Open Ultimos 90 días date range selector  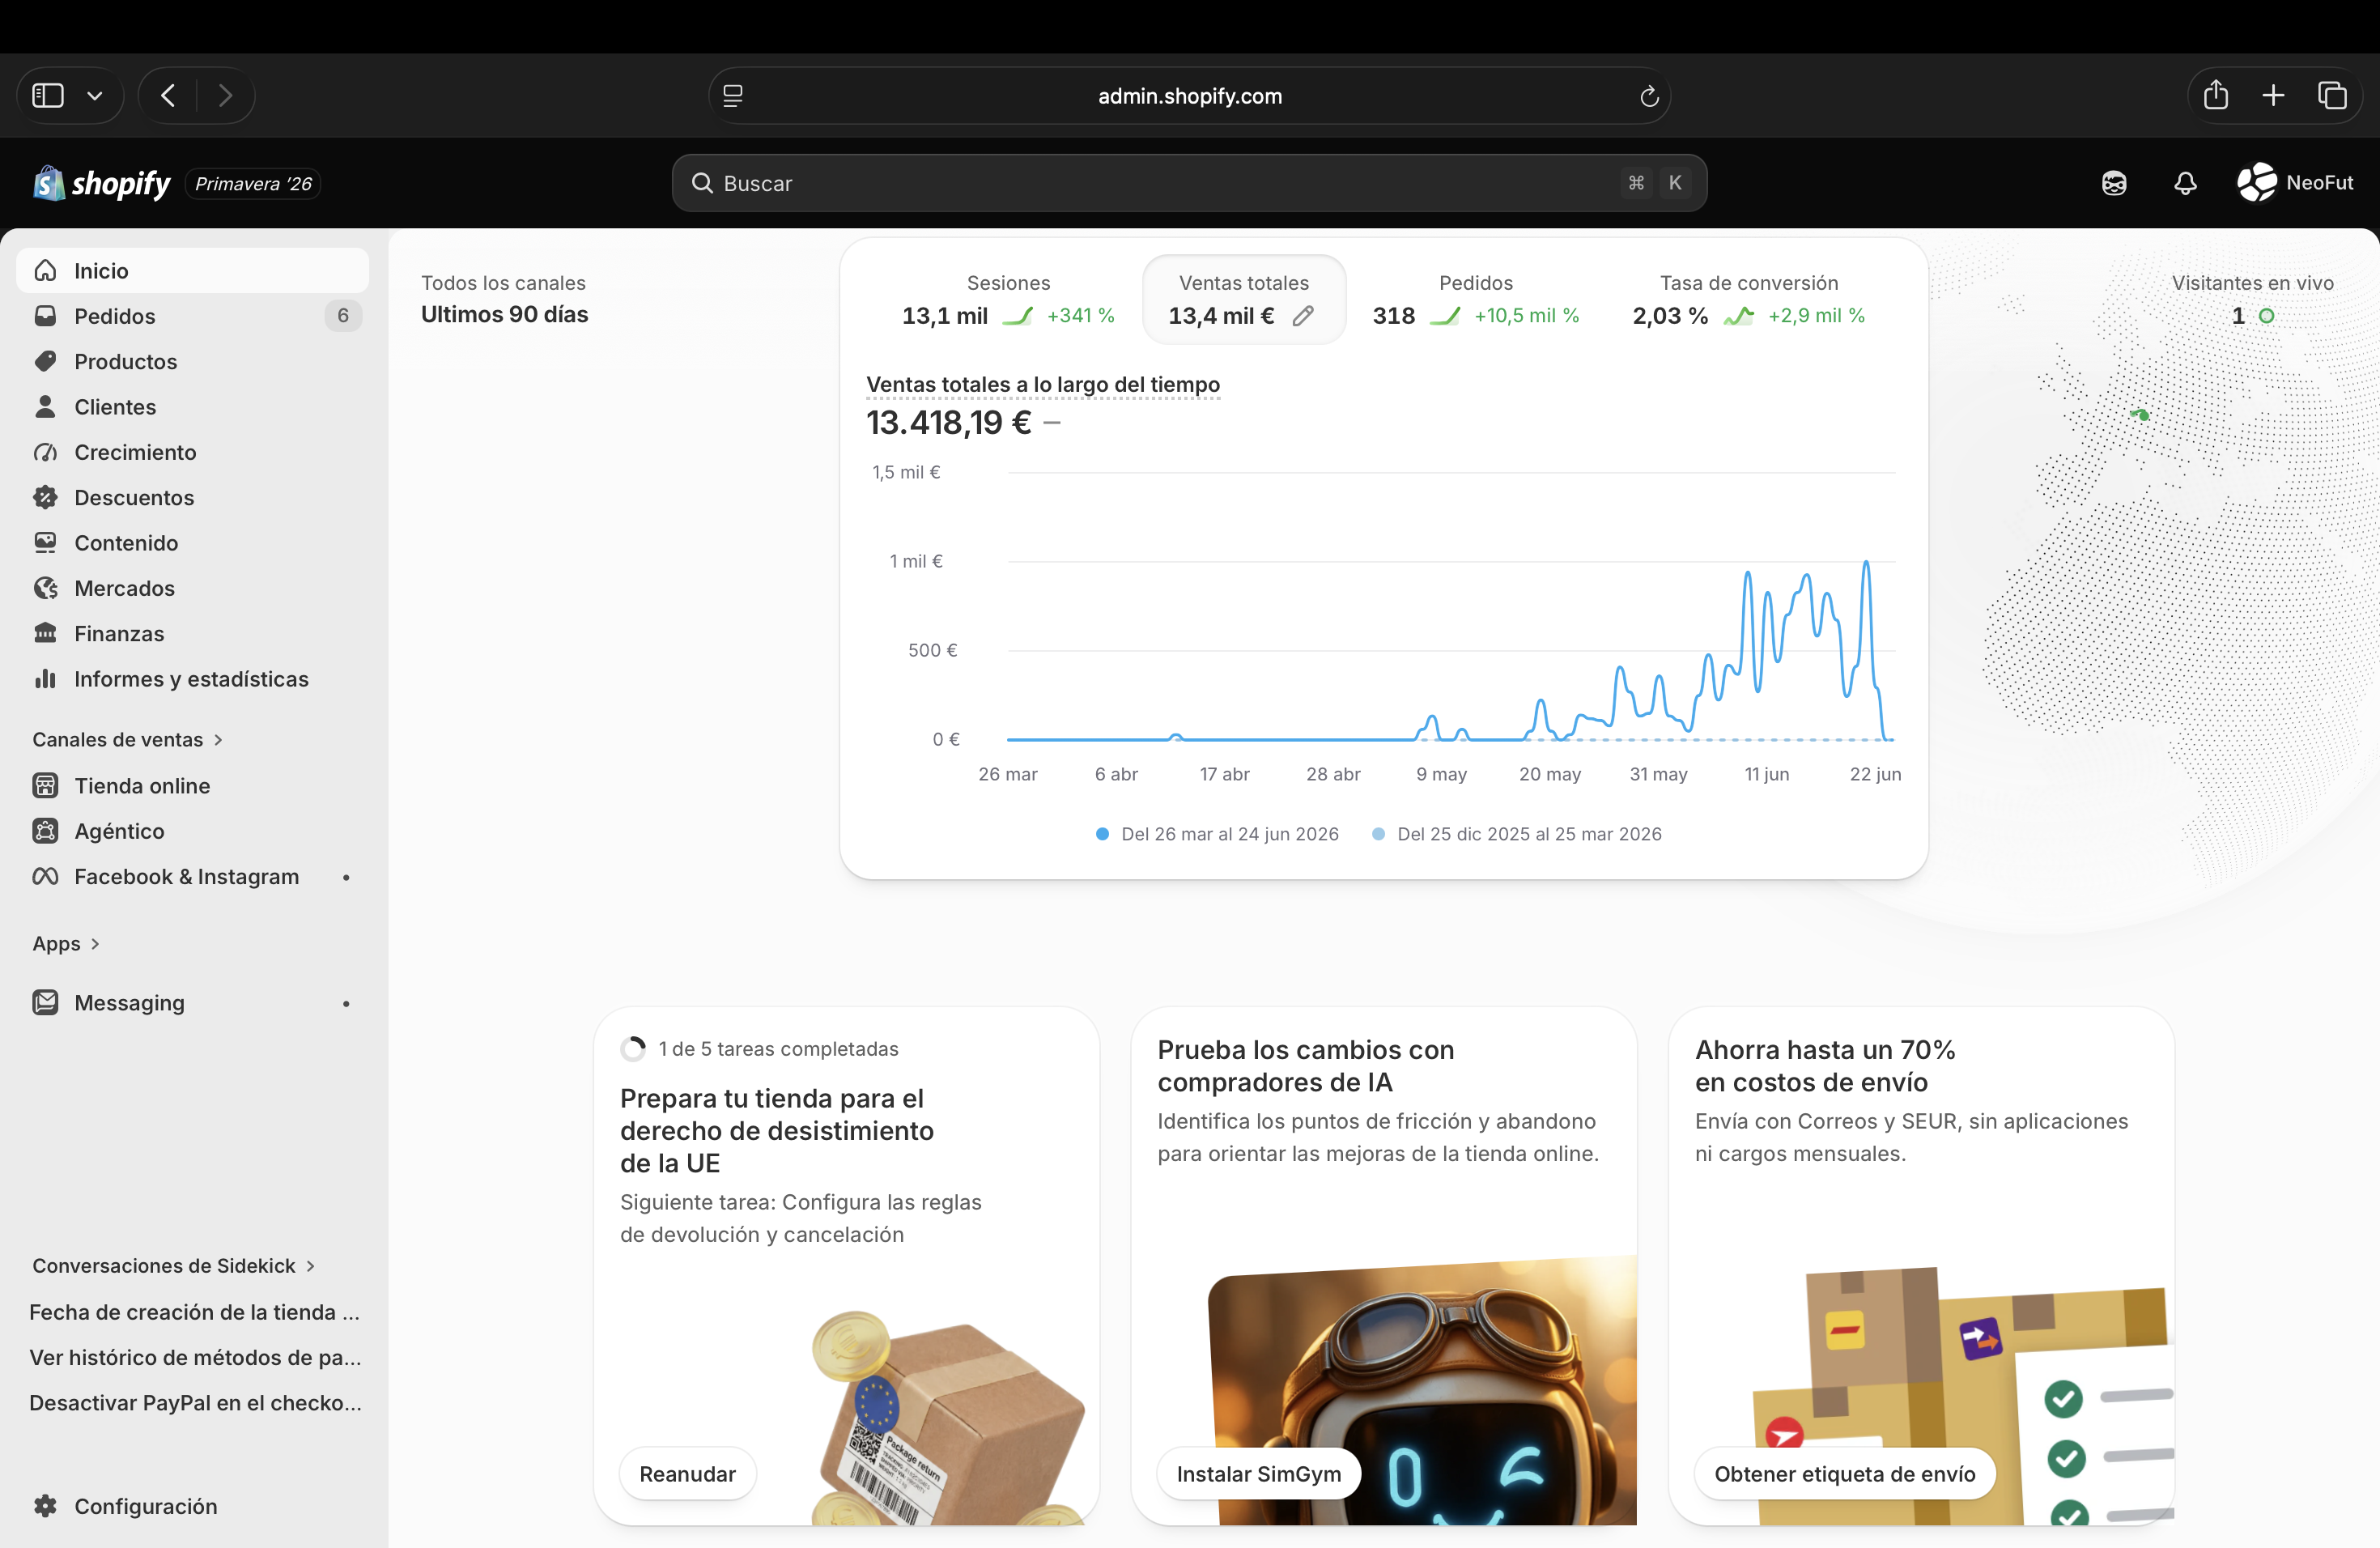[505, 314]
